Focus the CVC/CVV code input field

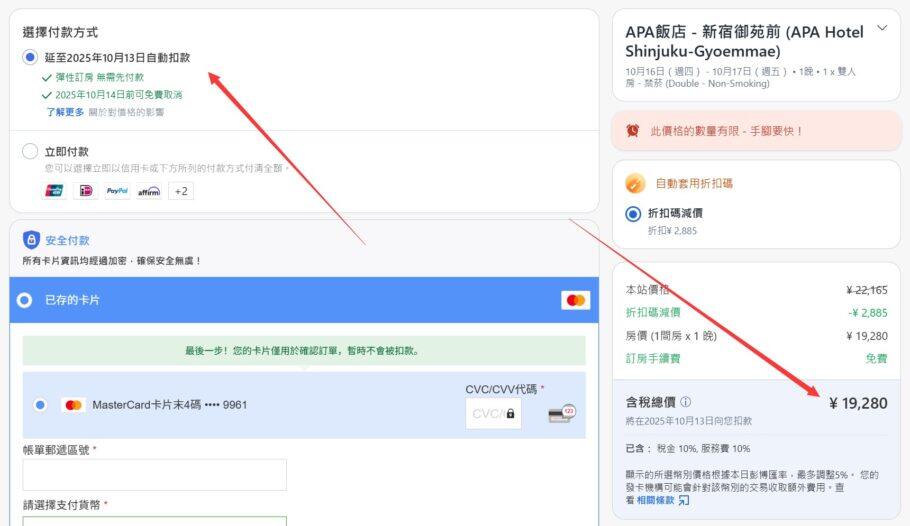[x=493, y=413]
